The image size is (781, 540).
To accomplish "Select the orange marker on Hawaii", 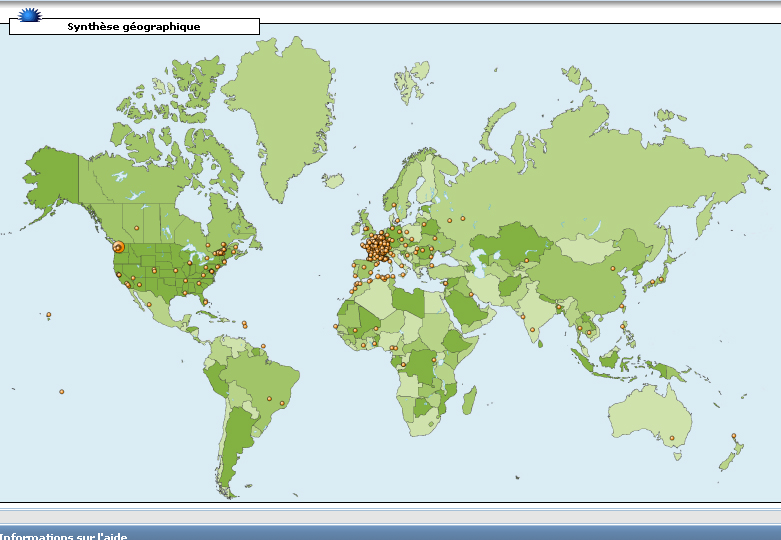I will [x=48, y=316].
